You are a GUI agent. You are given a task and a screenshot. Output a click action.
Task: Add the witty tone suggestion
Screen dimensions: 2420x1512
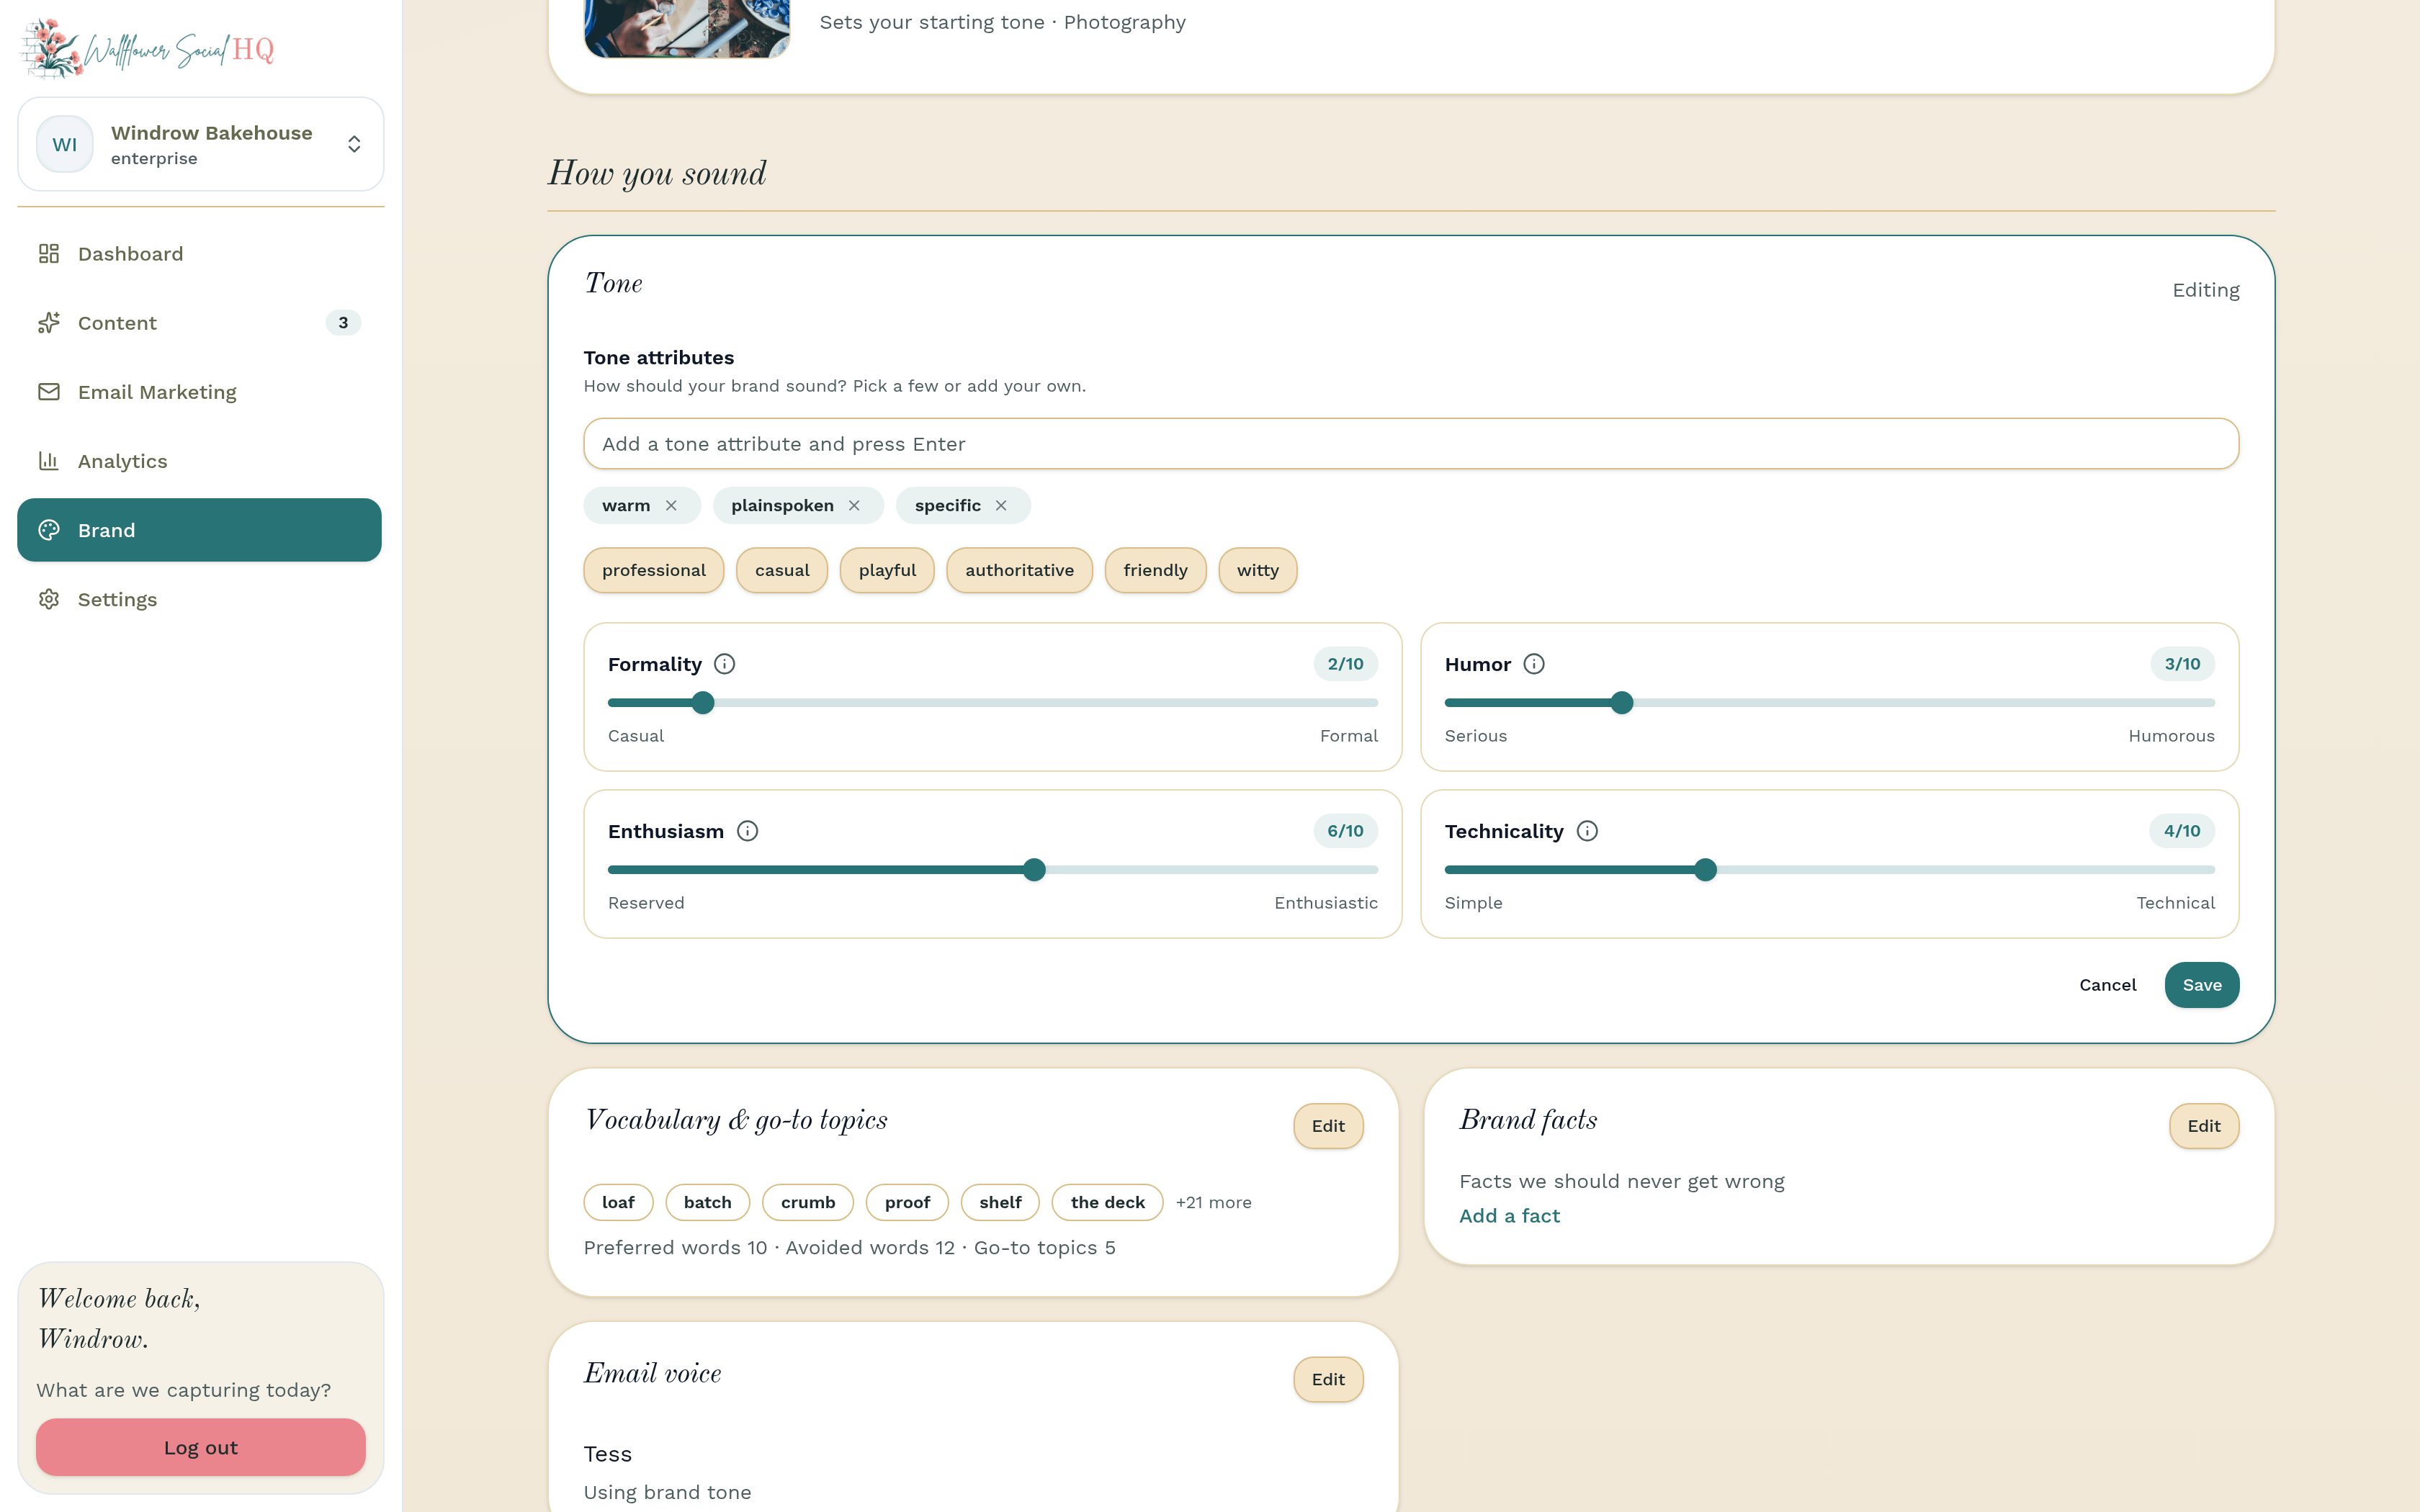pos(1257,570)
